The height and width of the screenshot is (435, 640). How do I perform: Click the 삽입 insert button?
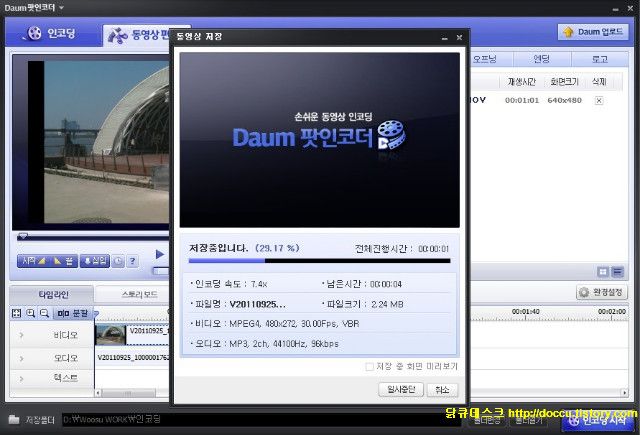point(95,261)
